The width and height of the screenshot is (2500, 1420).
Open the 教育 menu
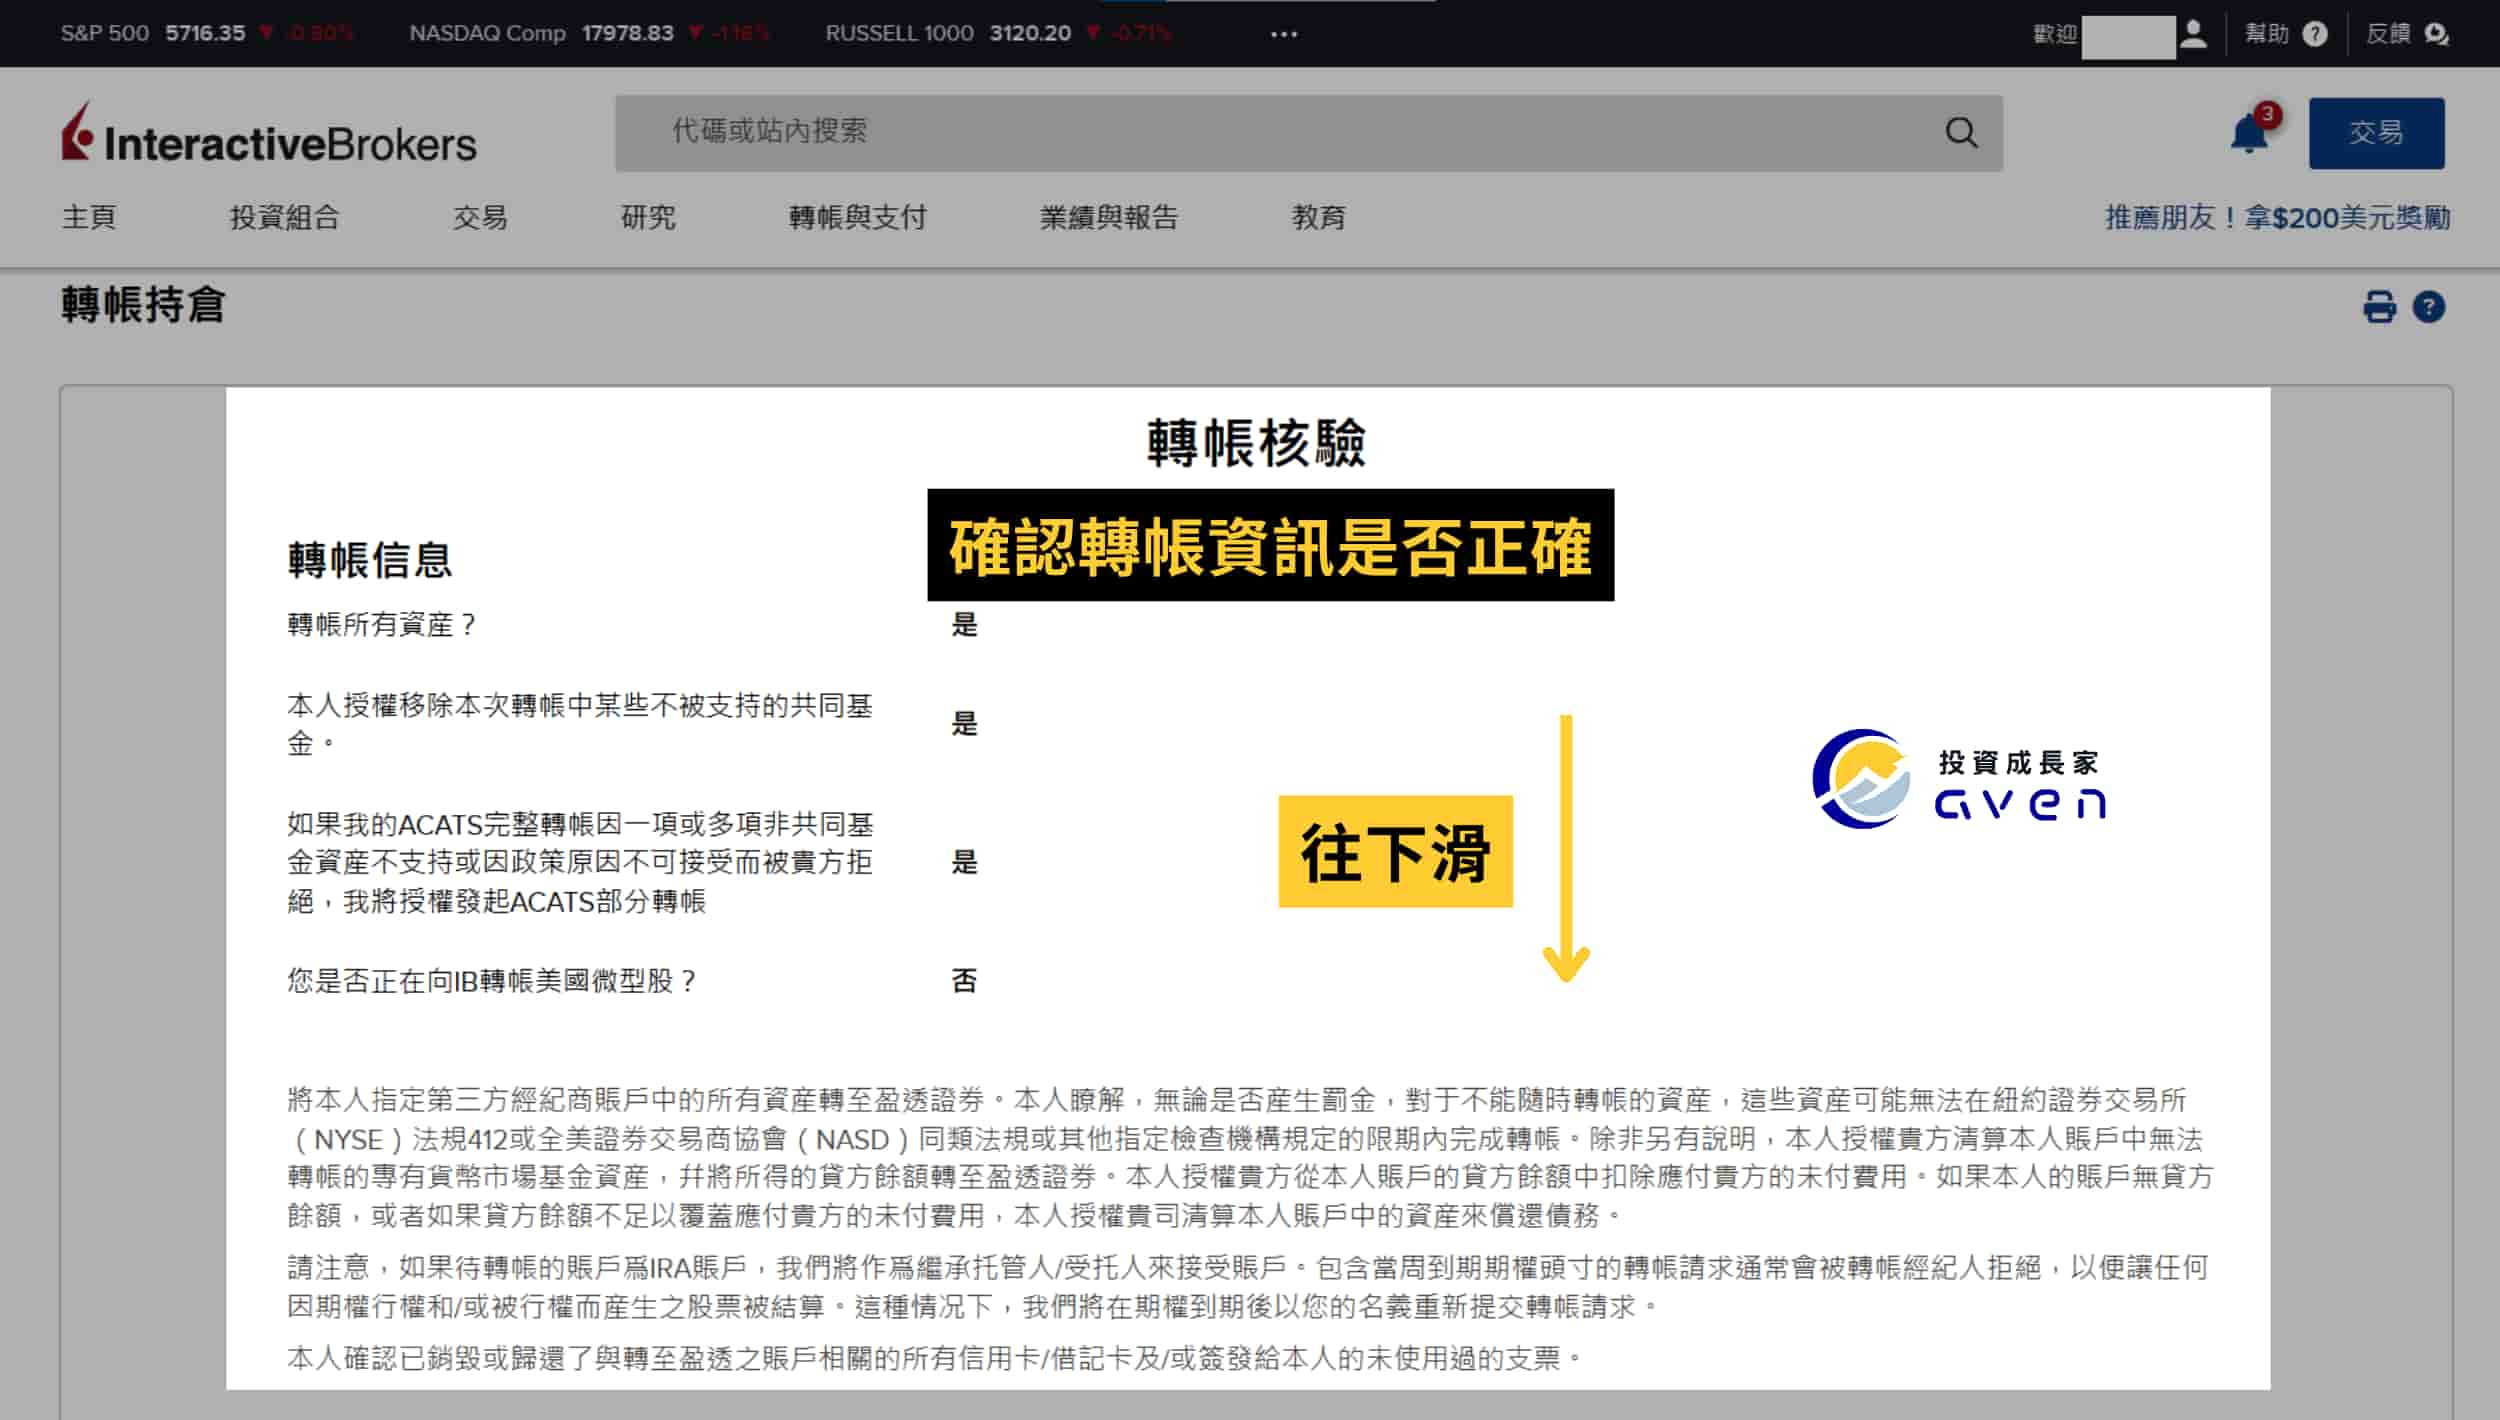[x=1318, y=217]
